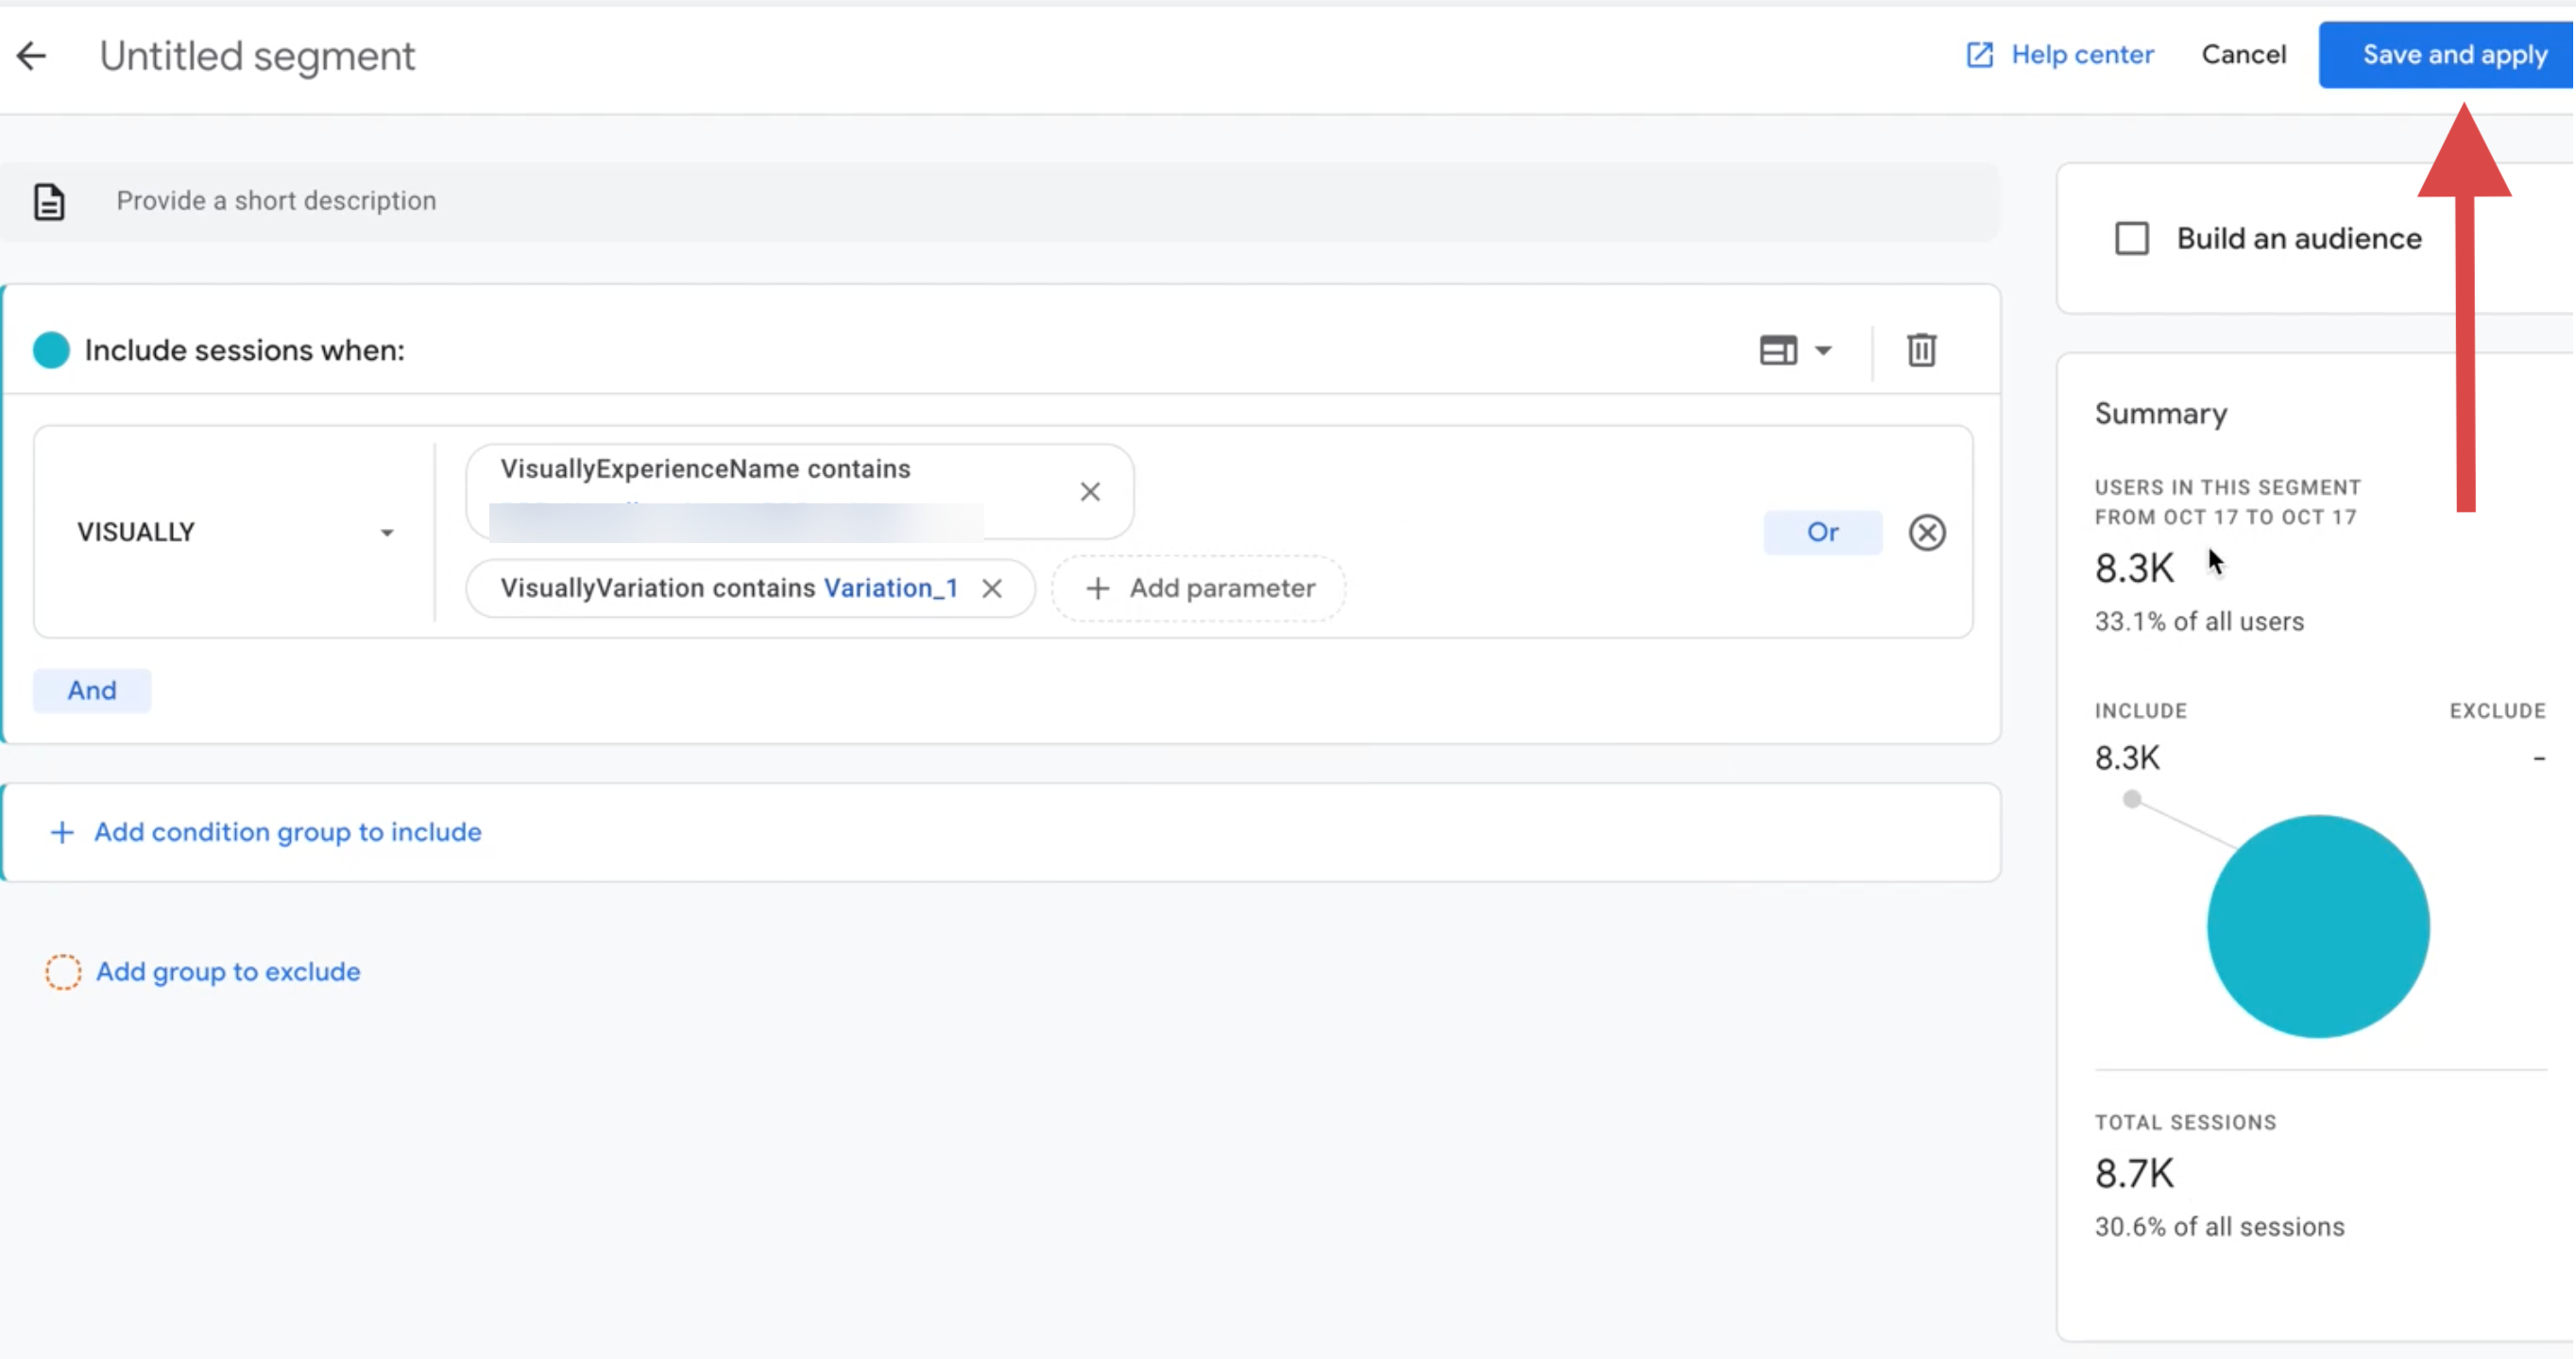Click the Help center external link icon

(x=1978, y=55)
